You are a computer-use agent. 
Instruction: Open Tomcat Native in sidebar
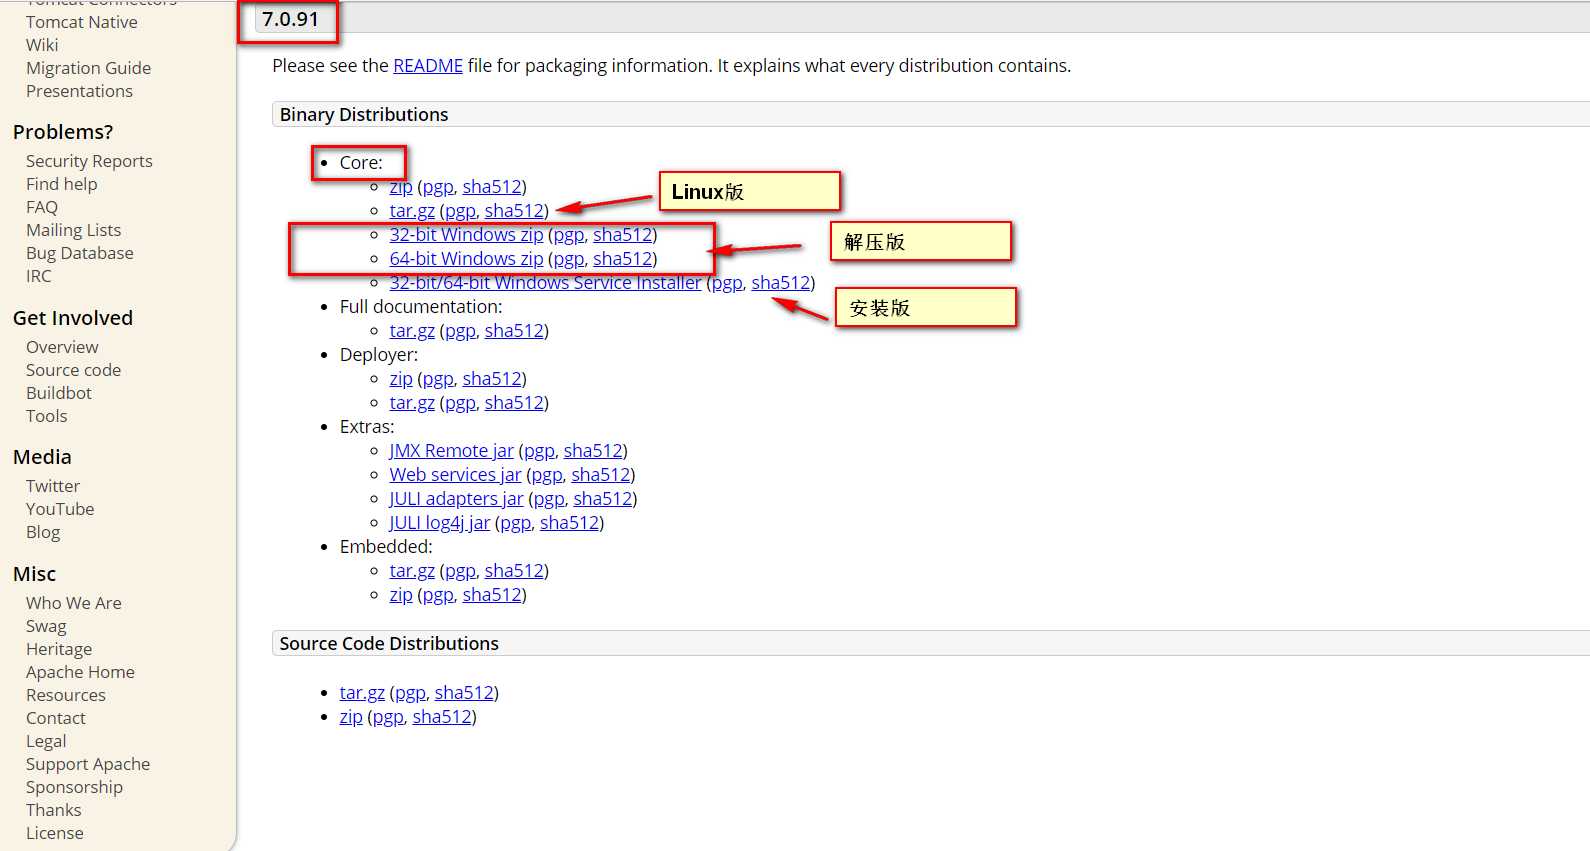pyautogui.click(x=82, y=22)
